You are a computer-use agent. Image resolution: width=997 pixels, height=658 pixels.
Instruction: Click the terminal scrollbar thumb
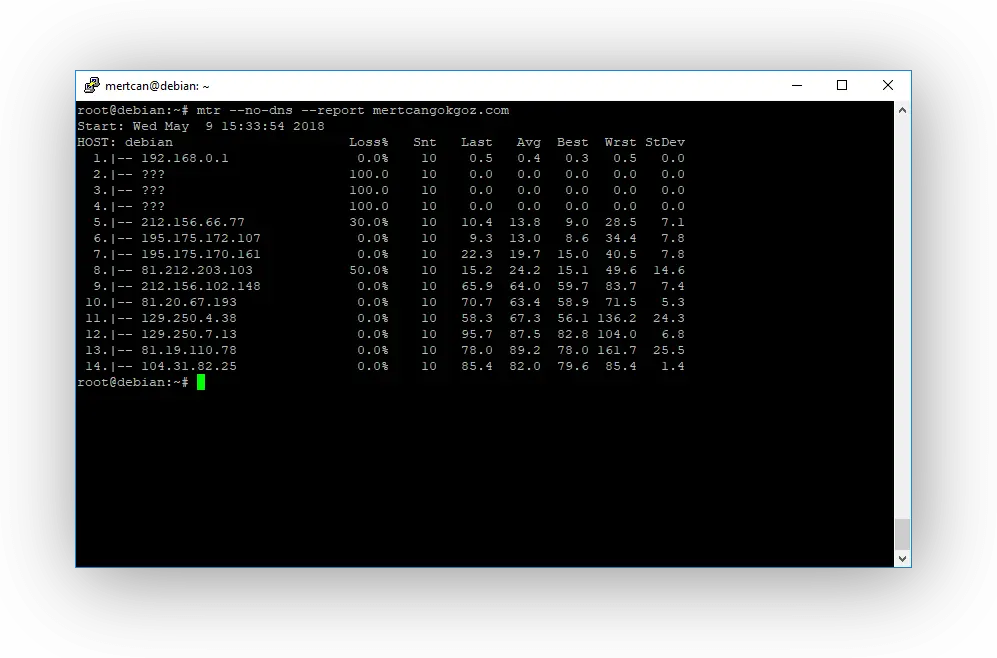coord(902,534)
